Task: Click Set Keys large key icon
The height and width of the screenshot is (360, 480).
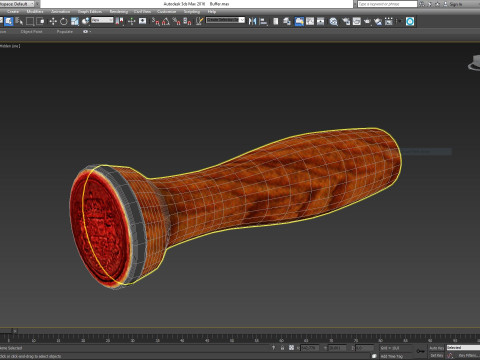Action: [x=420, y=351]
